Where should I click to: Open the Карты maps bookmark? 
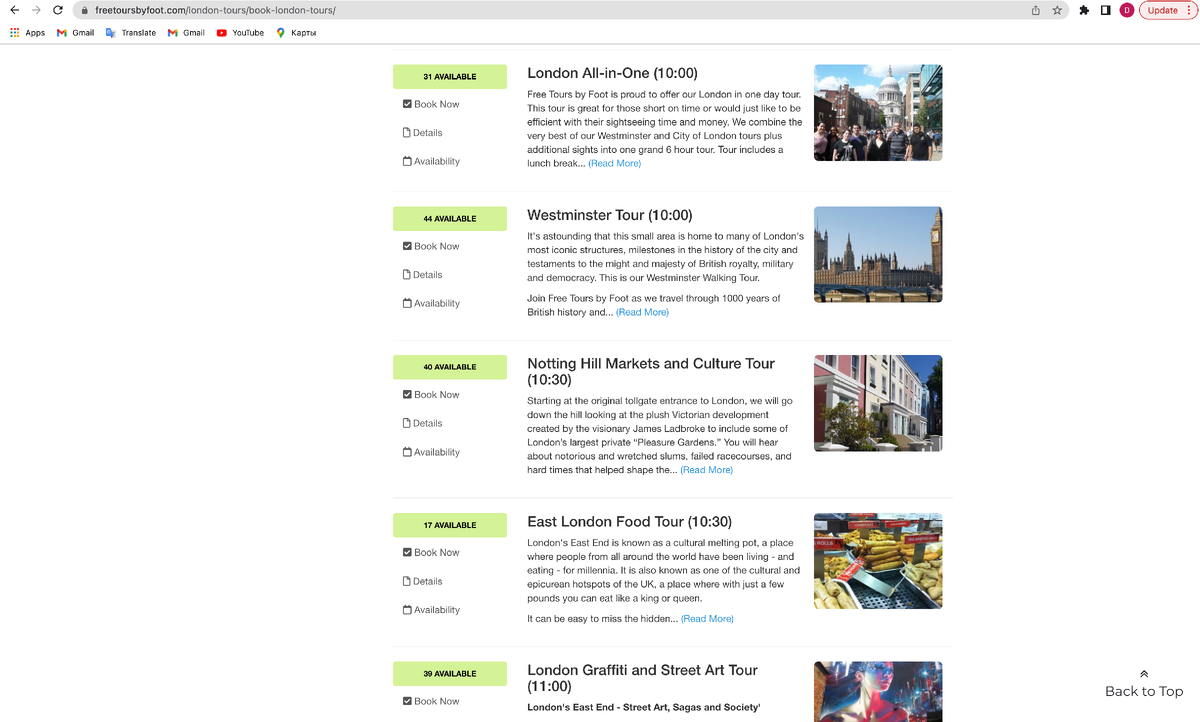296,32
